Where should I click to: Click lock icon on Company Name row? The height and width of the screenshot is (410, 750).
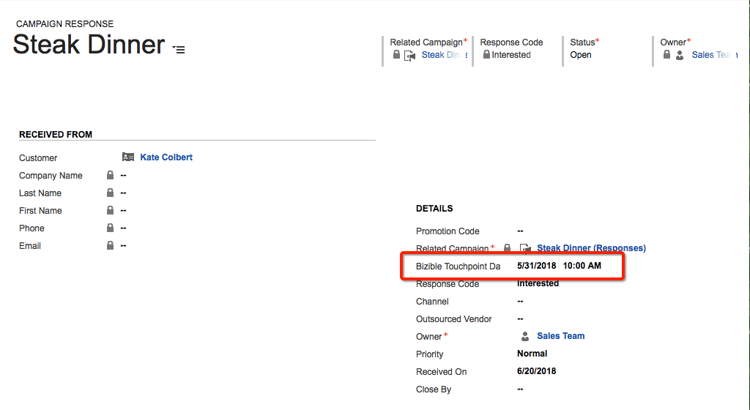coord(110,175)
